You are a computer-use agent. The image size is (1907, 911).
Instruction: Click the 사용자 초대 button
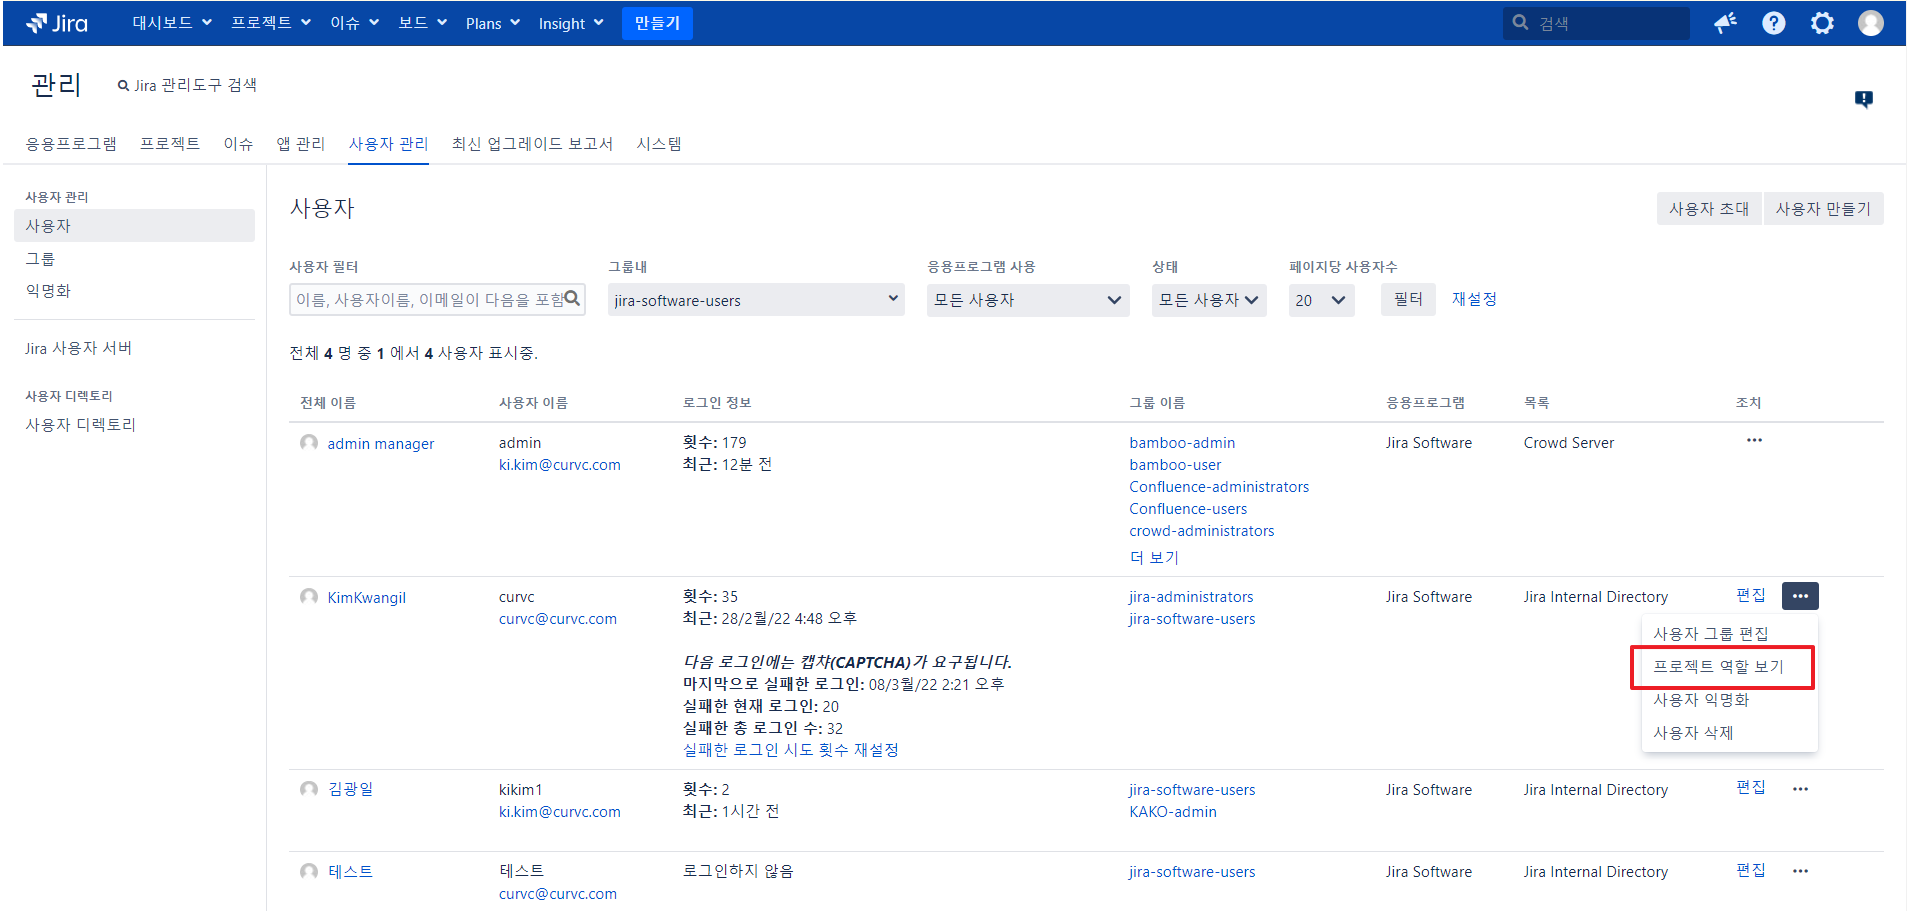coord(1709,209)
